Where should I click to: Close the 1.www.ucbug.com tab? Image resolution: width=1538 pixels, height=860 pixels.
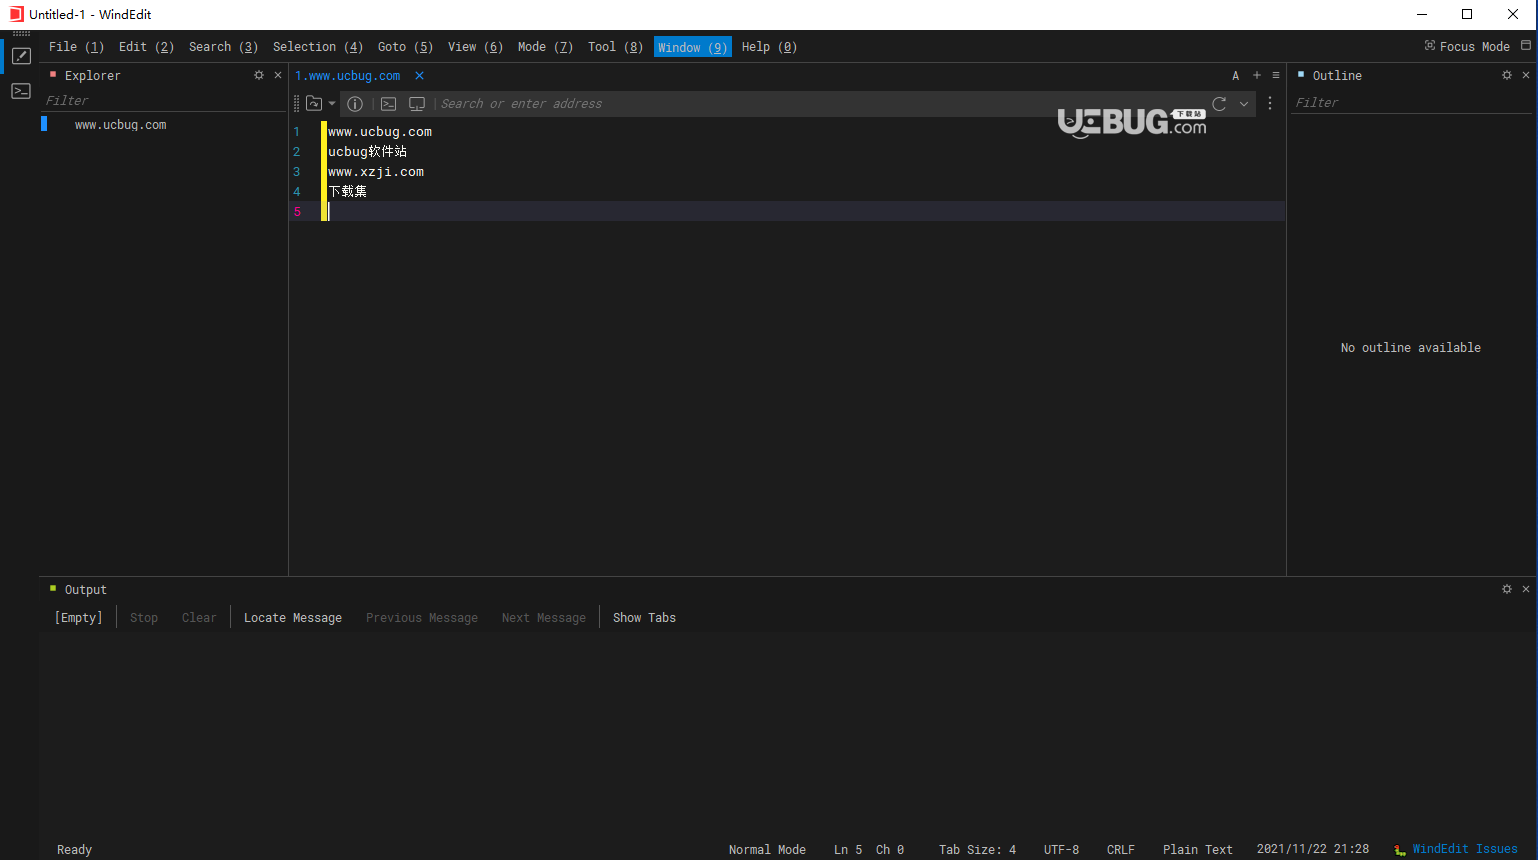(x=419, y=75)
